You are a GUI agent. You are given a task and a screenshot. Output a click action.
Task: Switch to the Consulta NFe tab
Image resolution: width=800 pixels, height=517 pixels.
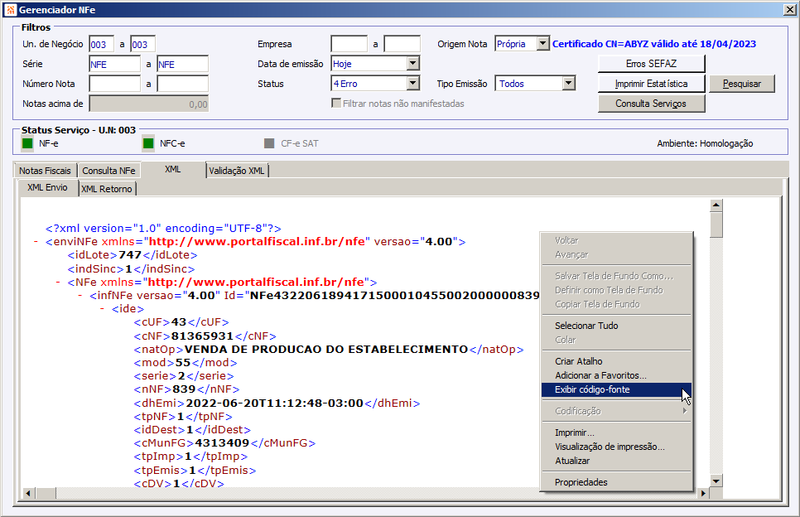coord(109,170)
